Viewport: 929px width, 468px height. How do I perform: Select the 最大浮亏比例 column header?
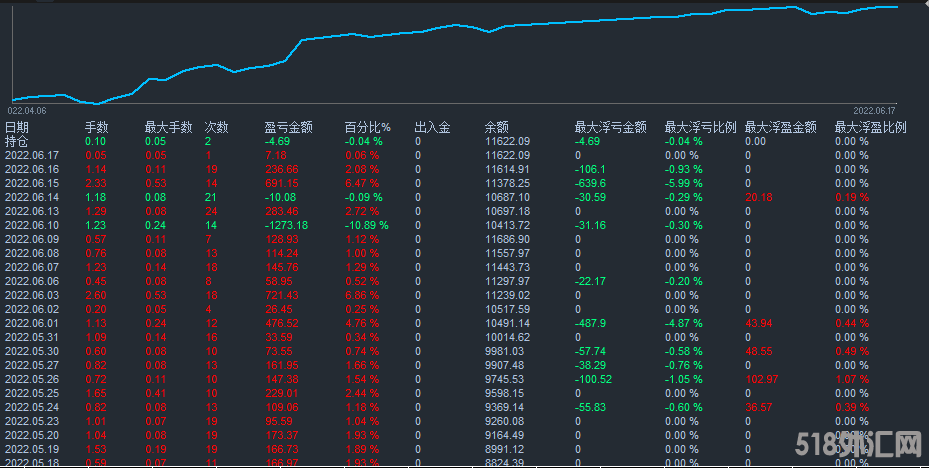click(700, 127)
